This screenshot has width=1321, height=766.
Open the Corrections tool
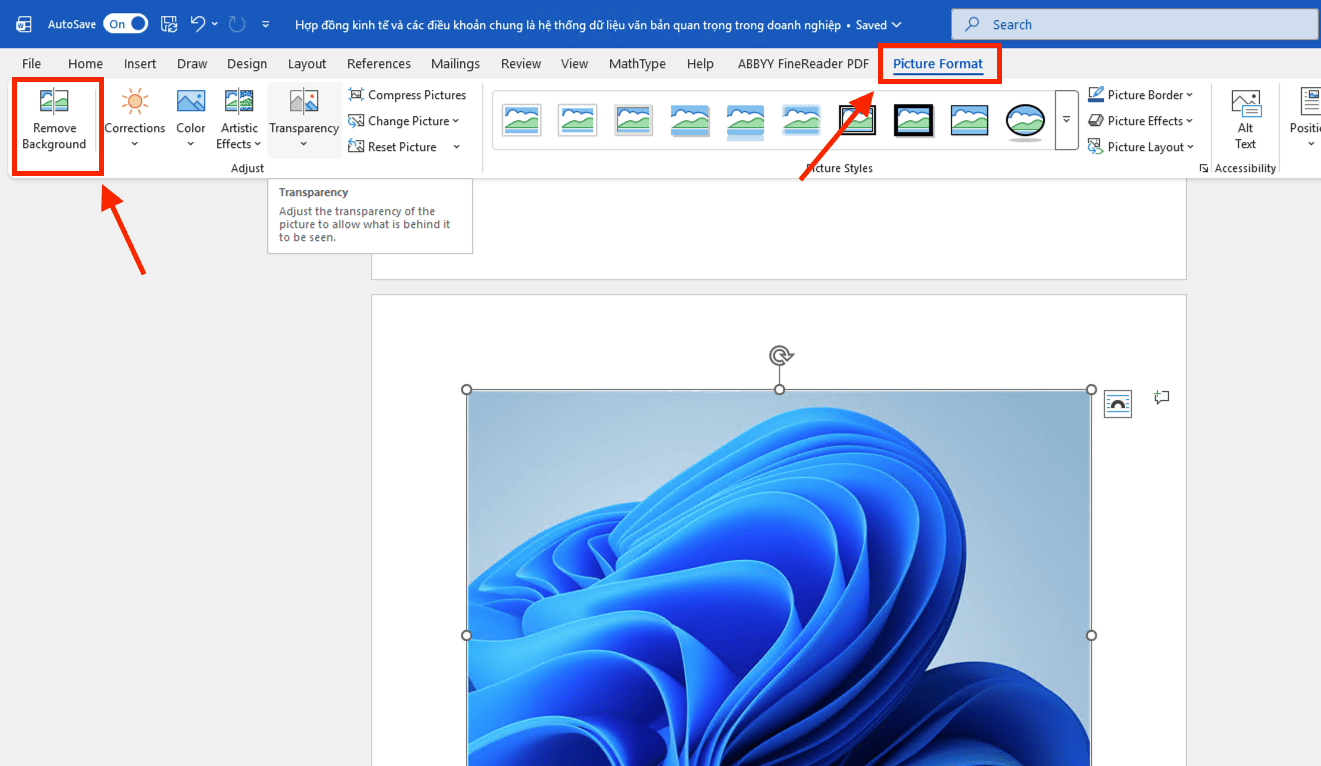click(134, 118)
